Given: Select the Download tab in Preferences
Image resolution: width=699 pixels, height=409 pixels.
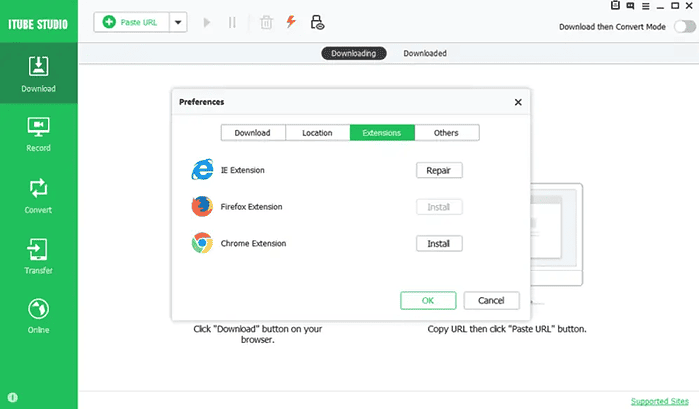Looking at the screenshot, I should click(x=253, y=133).
